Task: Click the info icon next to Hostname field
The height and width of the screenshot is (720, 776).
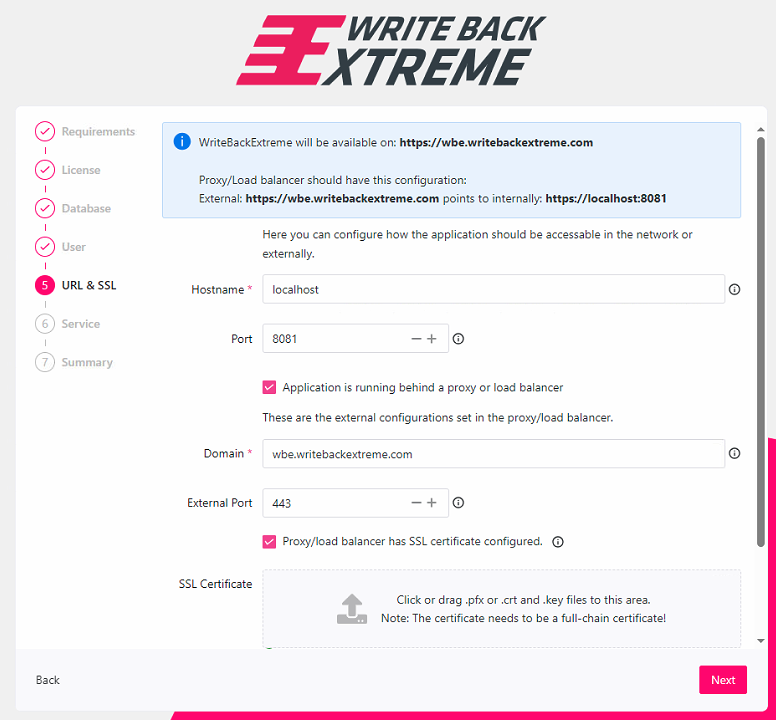Action: coord(734,290)
